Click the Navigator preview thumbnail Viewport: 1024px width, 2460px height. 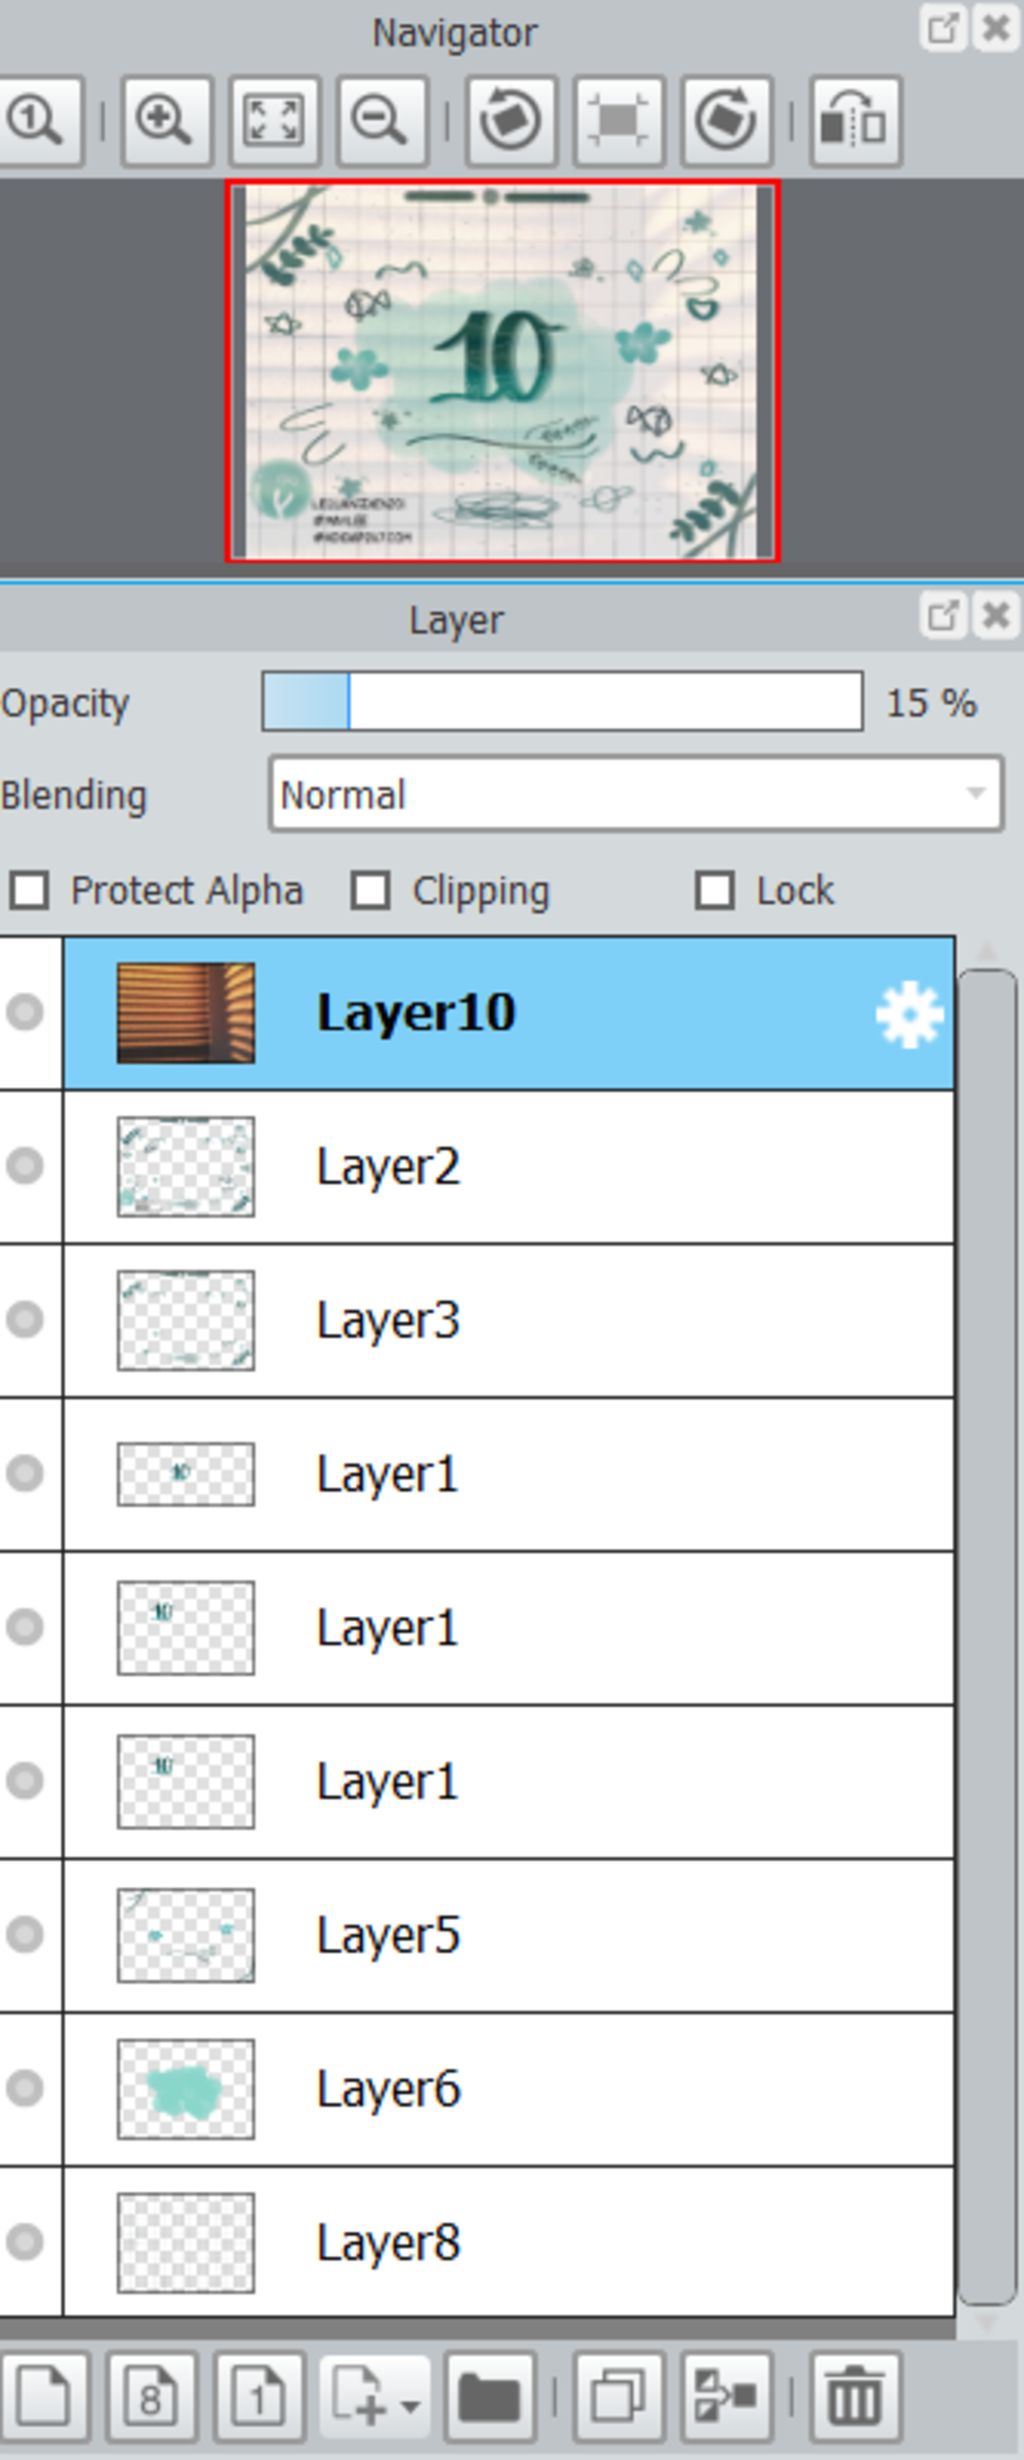pos(502,371)
